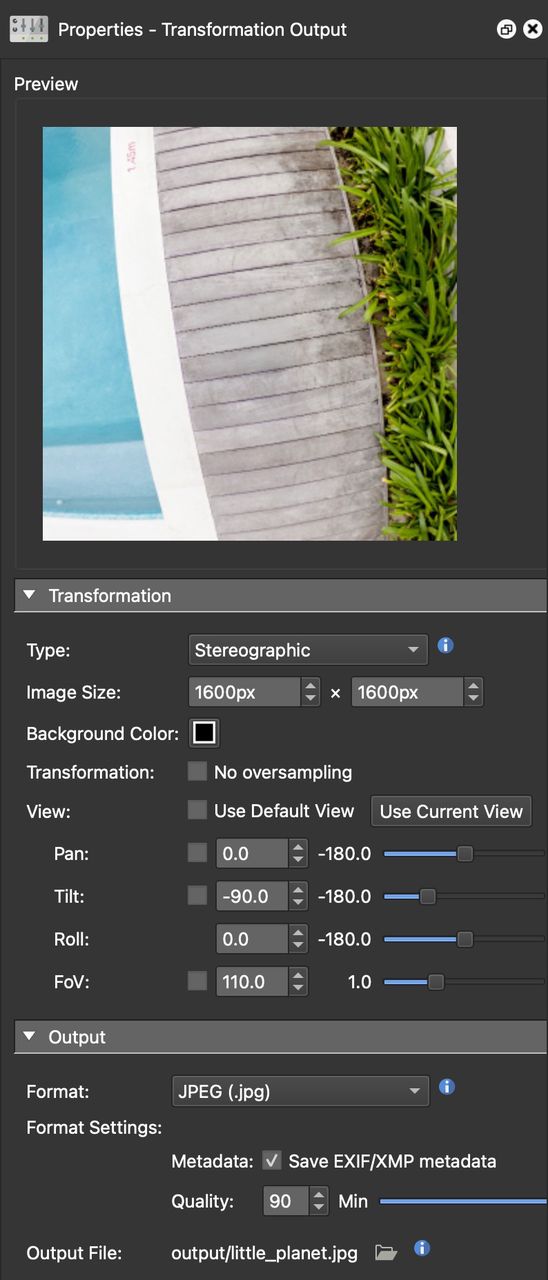Click the Quality value field
The height and width of the screenshot is (1280, 548).
(286, 1201)
